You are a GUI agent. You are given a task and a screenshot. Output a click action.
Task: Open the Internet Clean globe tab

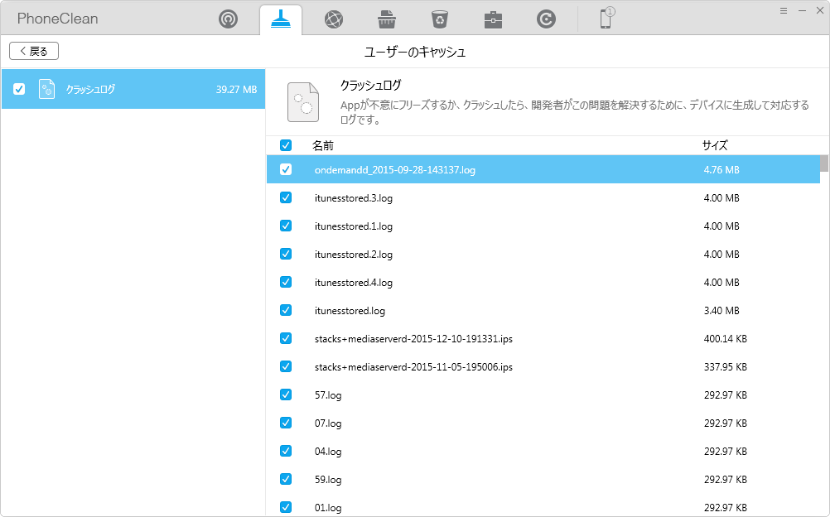333,20
